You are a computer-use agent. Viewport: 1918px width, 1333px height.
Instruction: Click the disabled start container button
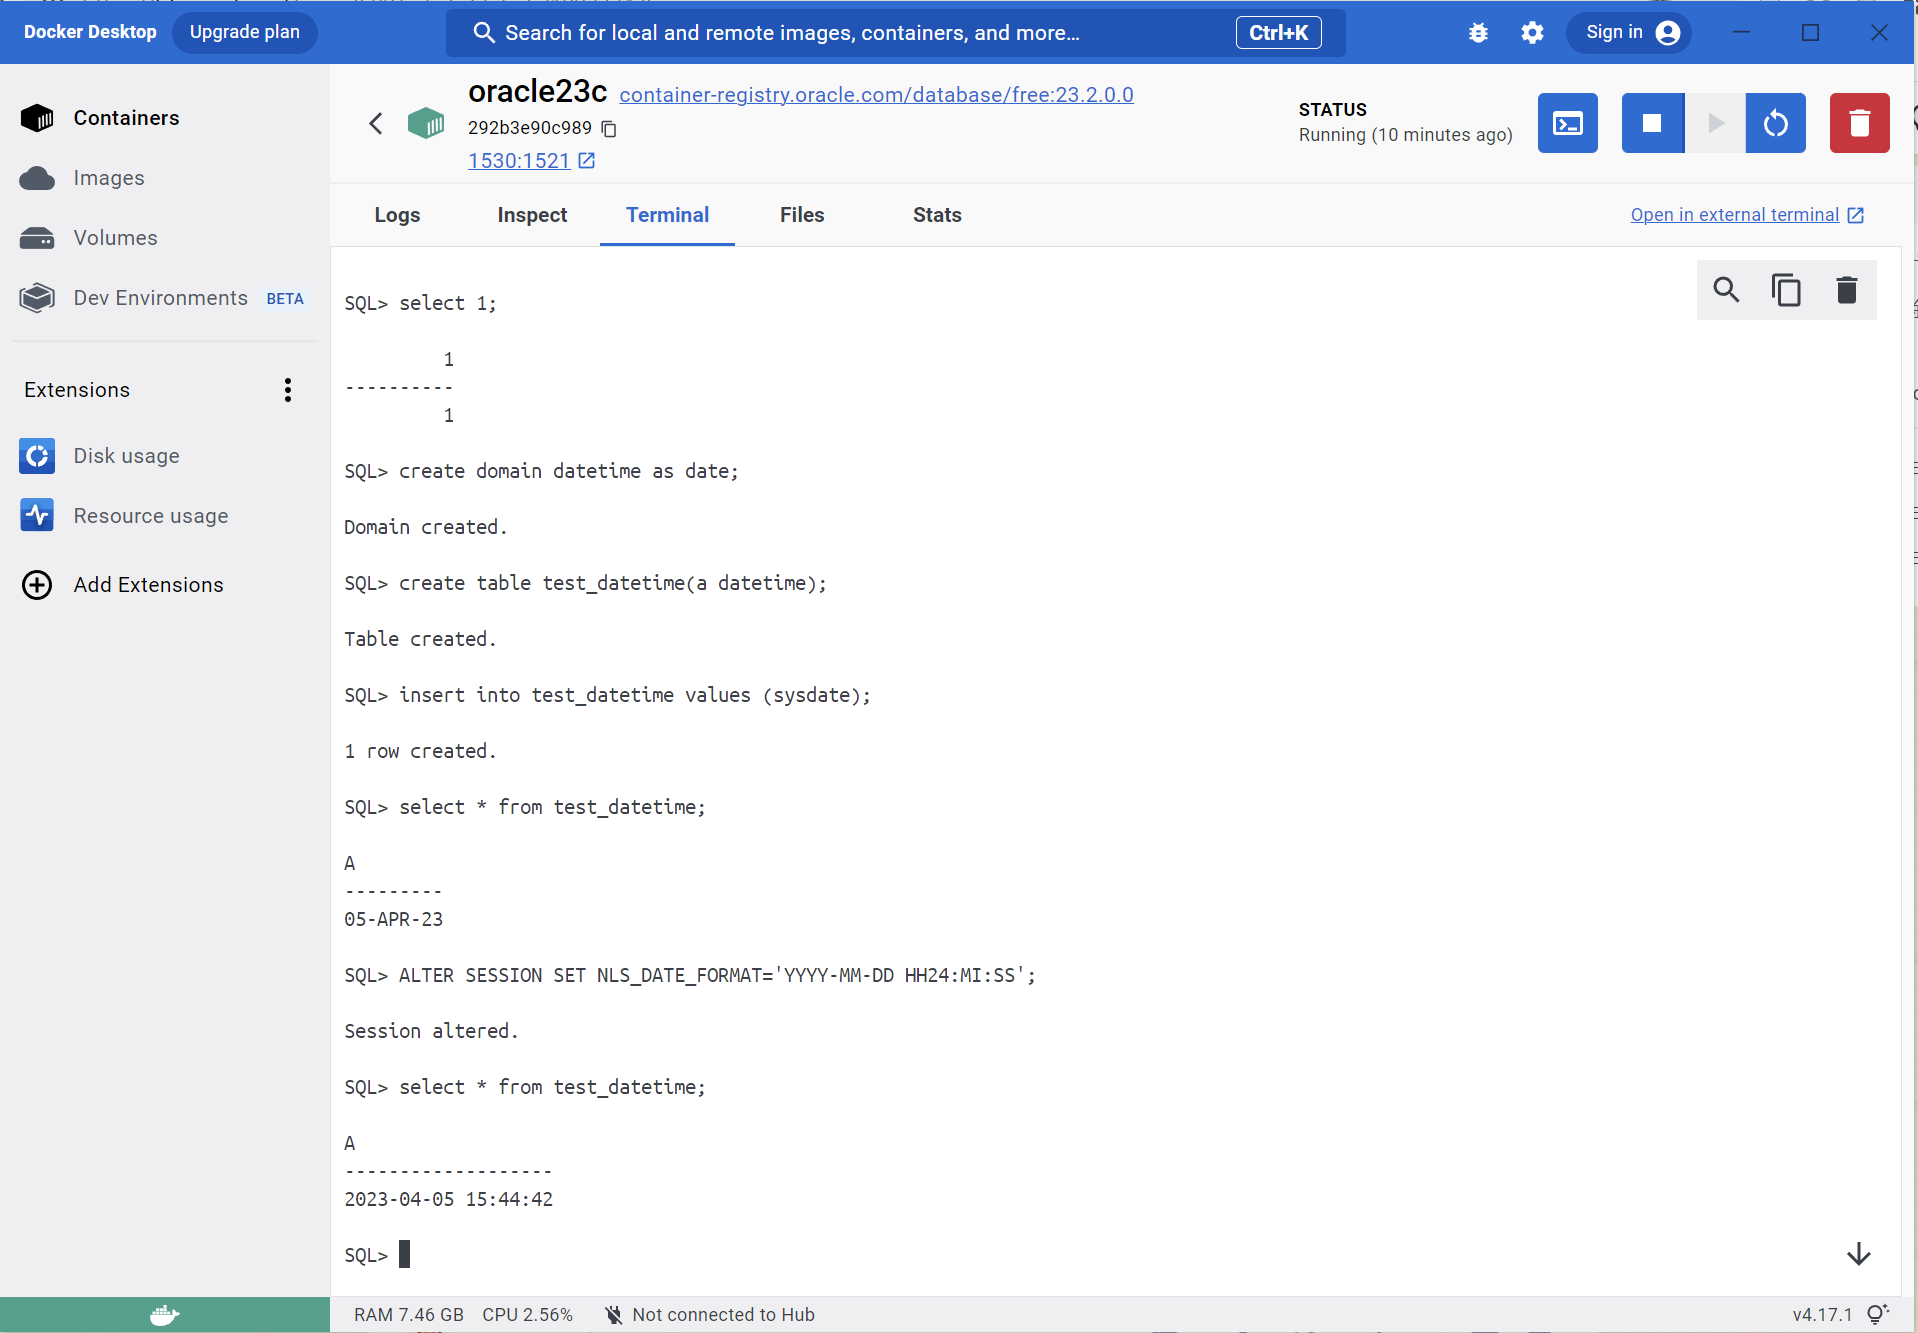[1716, 123]
